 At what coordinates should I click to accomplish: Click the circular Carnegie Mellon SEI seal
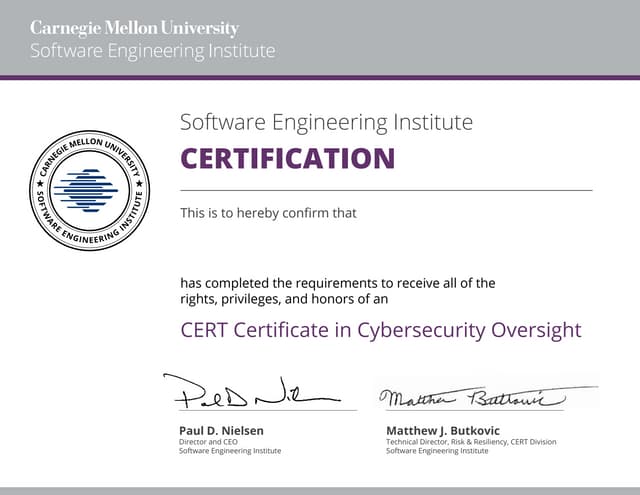(x=90, y=191)
